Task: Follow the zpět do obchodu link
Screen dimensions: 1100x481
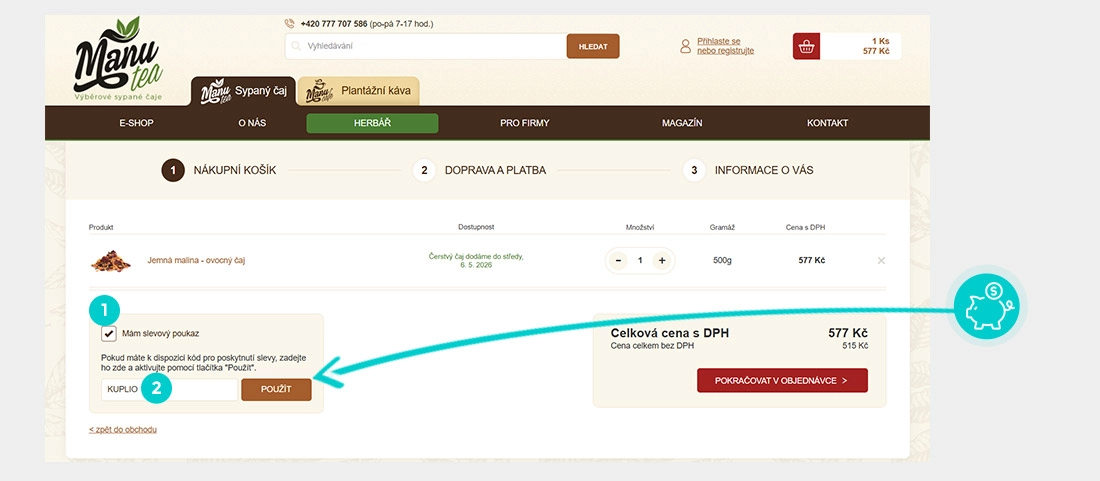Action: click(123, 429)
